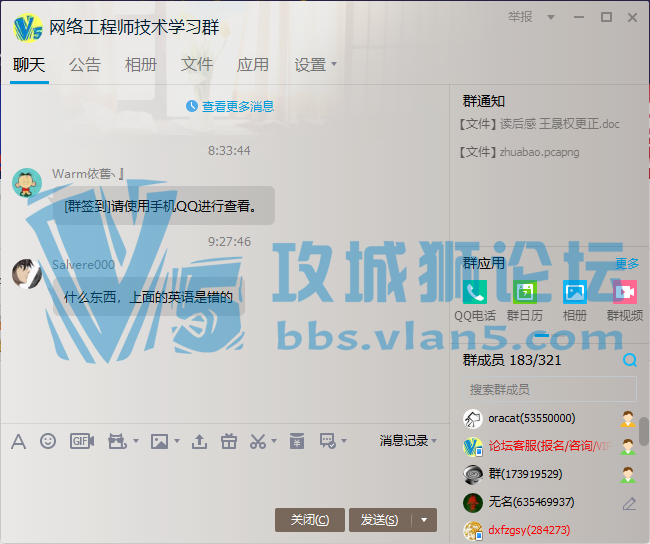
Task: Click the 群成员 183/321 header
Action: (x=512, y=360)
